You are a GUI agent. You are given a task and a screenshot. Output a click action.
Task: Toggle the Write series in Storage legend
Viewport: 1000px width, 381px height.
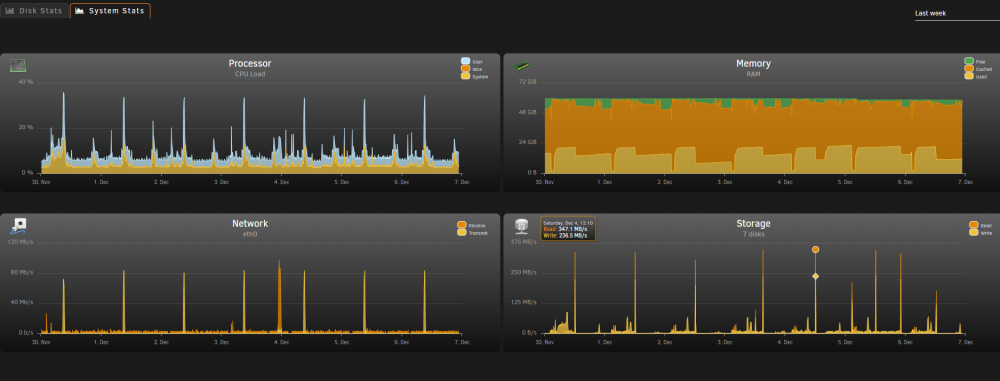click(980, 233)
